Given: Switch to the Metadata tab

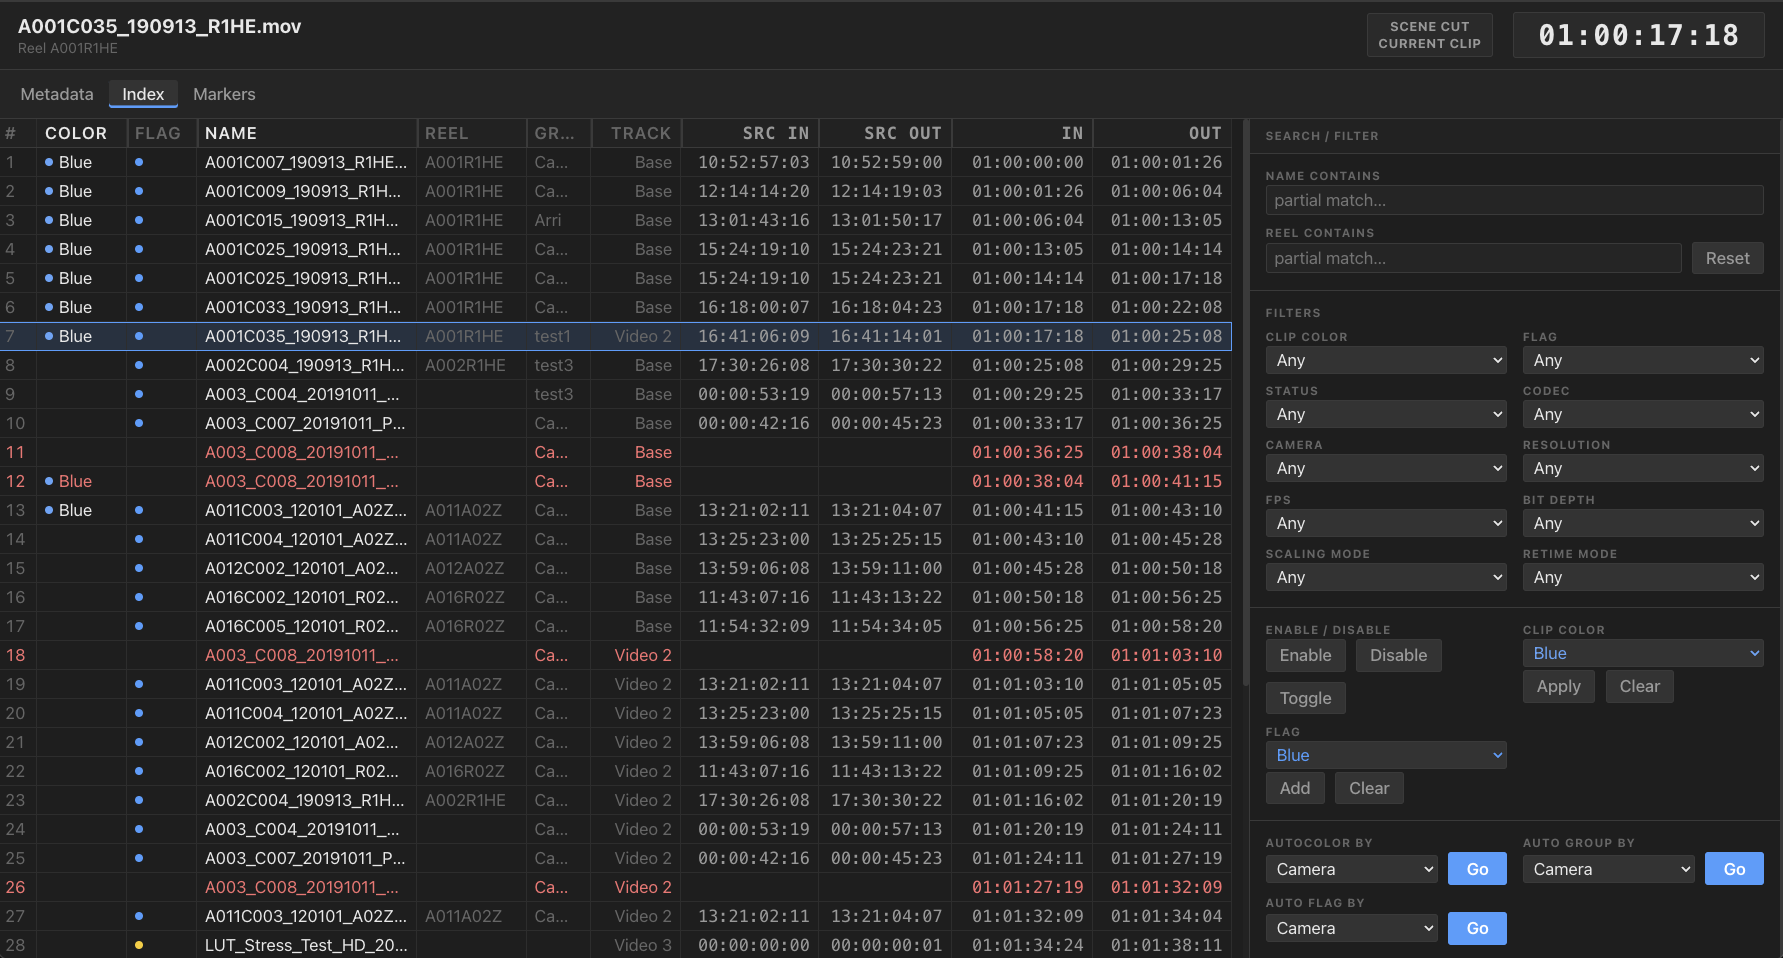Looking at the screenshot, I should pos(57,94).
